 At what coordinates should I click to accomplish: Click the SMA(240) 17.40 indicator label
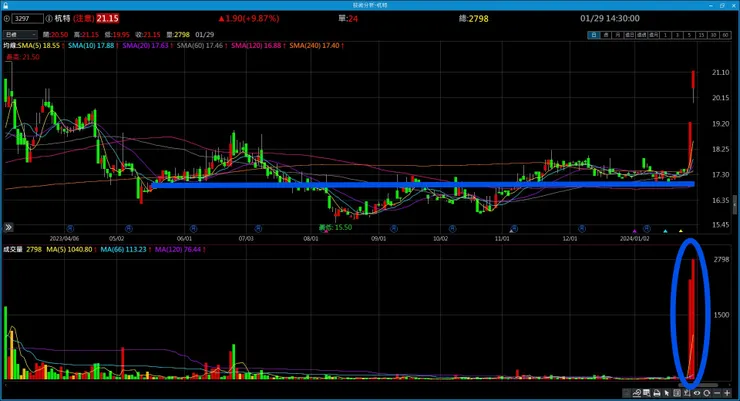point(314,46)
